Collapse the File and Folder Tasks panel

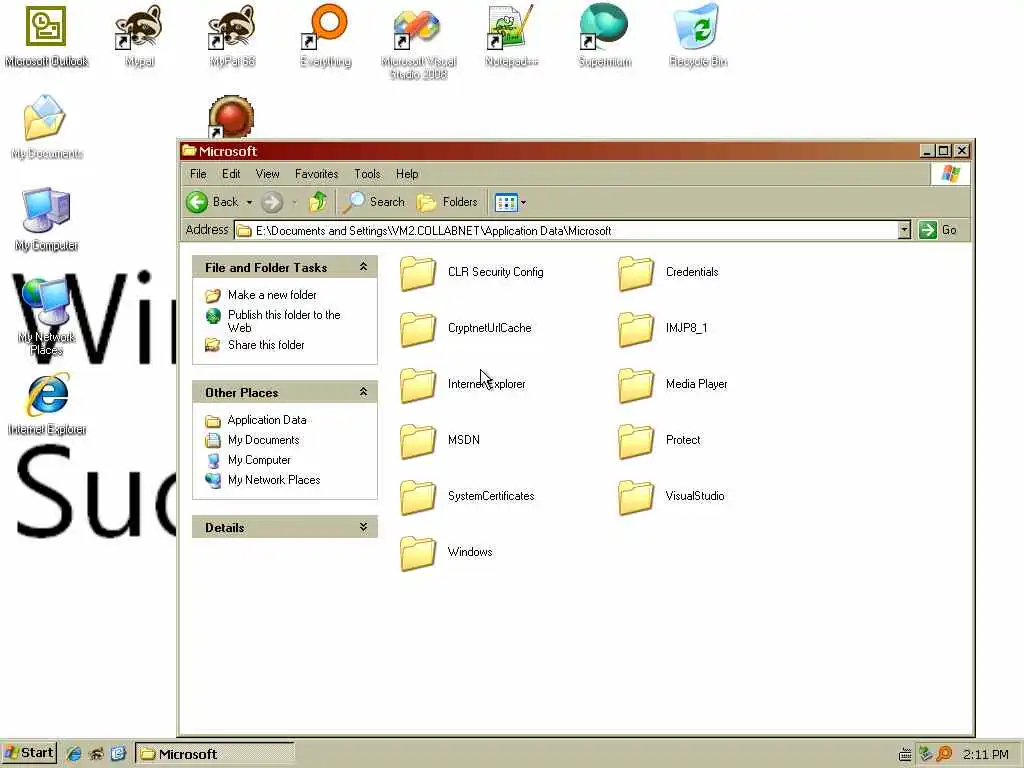[363, 267]
